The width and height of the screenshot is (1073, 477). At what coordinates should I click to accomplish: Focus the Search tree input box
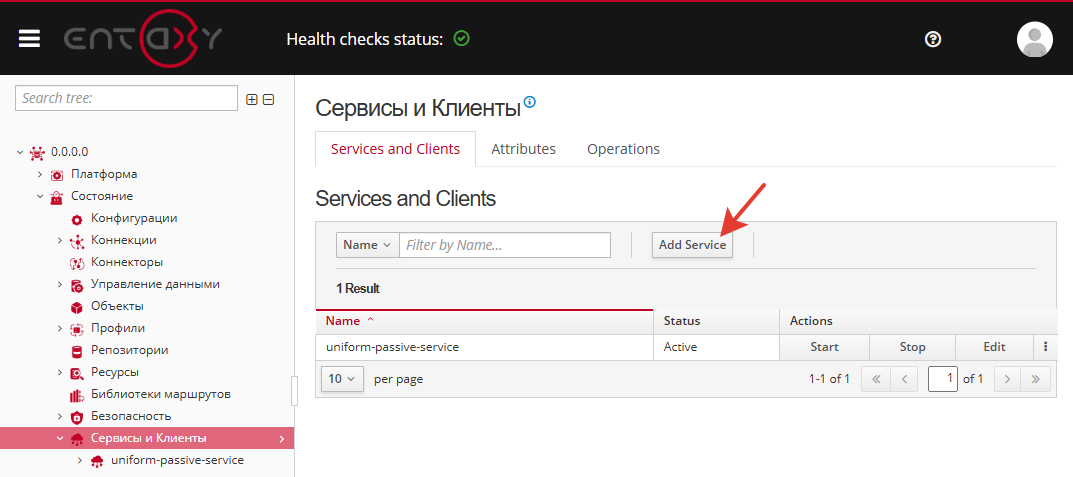[x=126, y=98]
